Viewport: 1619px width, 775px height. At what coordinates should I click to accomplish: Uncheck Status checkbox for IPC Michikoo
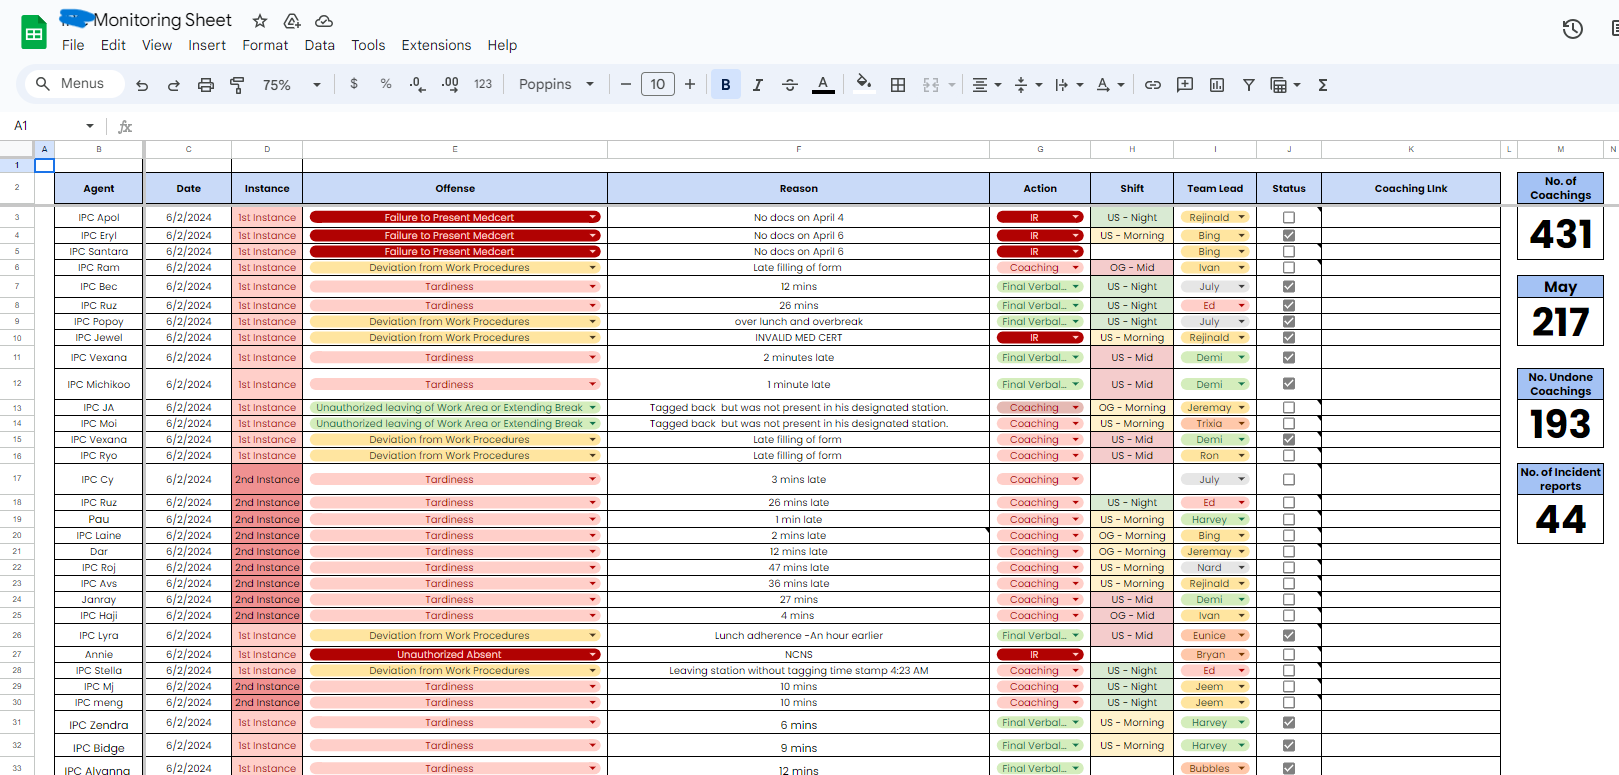tap(1289, 384)
